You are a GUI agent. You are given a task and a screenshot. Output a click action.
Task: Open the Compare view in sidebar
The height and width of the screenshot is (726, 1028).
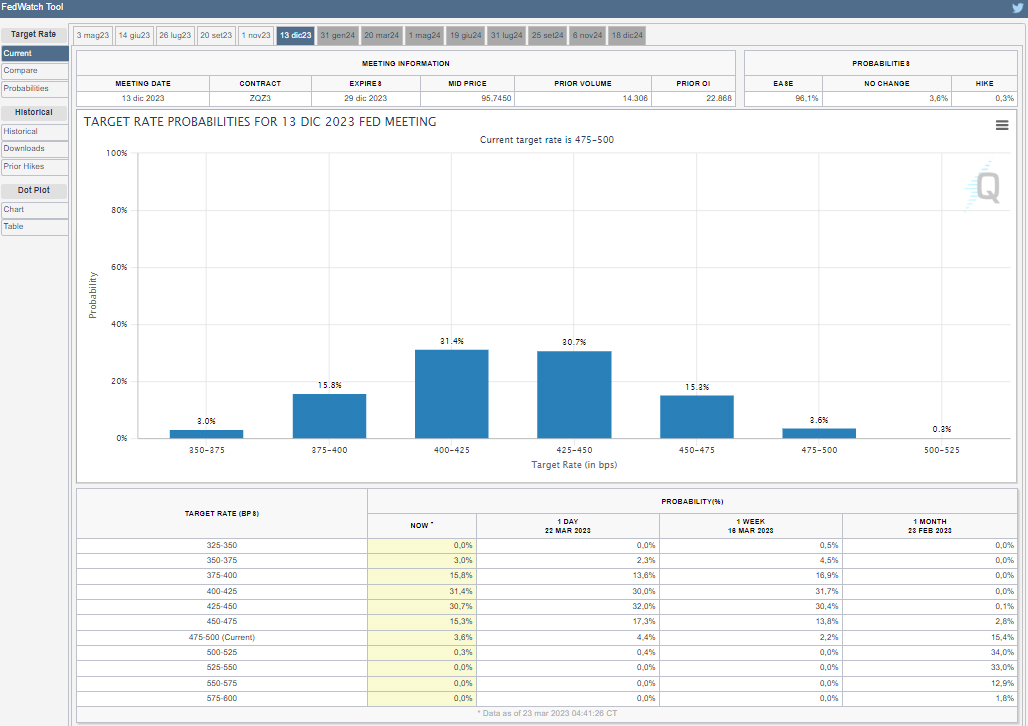coord(34,71)
